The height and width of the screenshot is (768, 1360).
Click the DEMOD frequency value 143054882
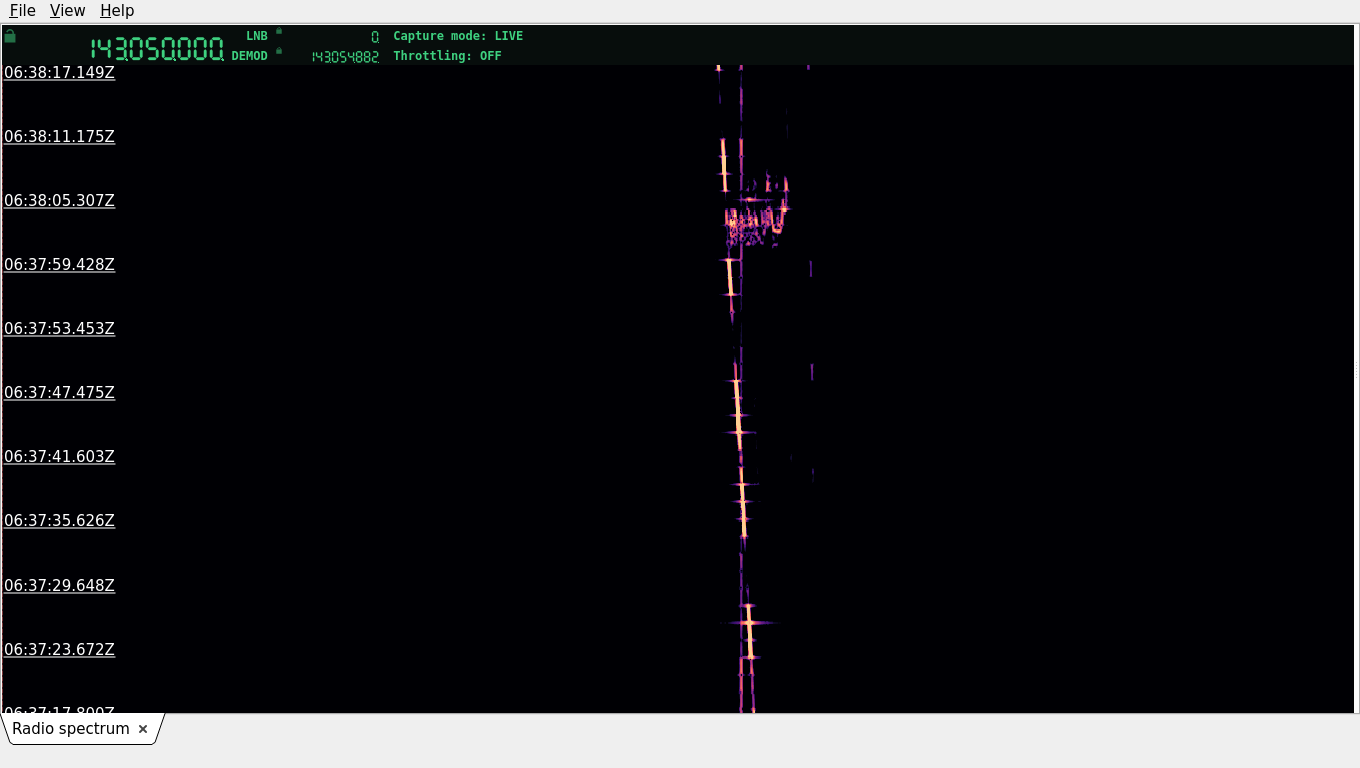pyautogui.click(x=345, y=57)
